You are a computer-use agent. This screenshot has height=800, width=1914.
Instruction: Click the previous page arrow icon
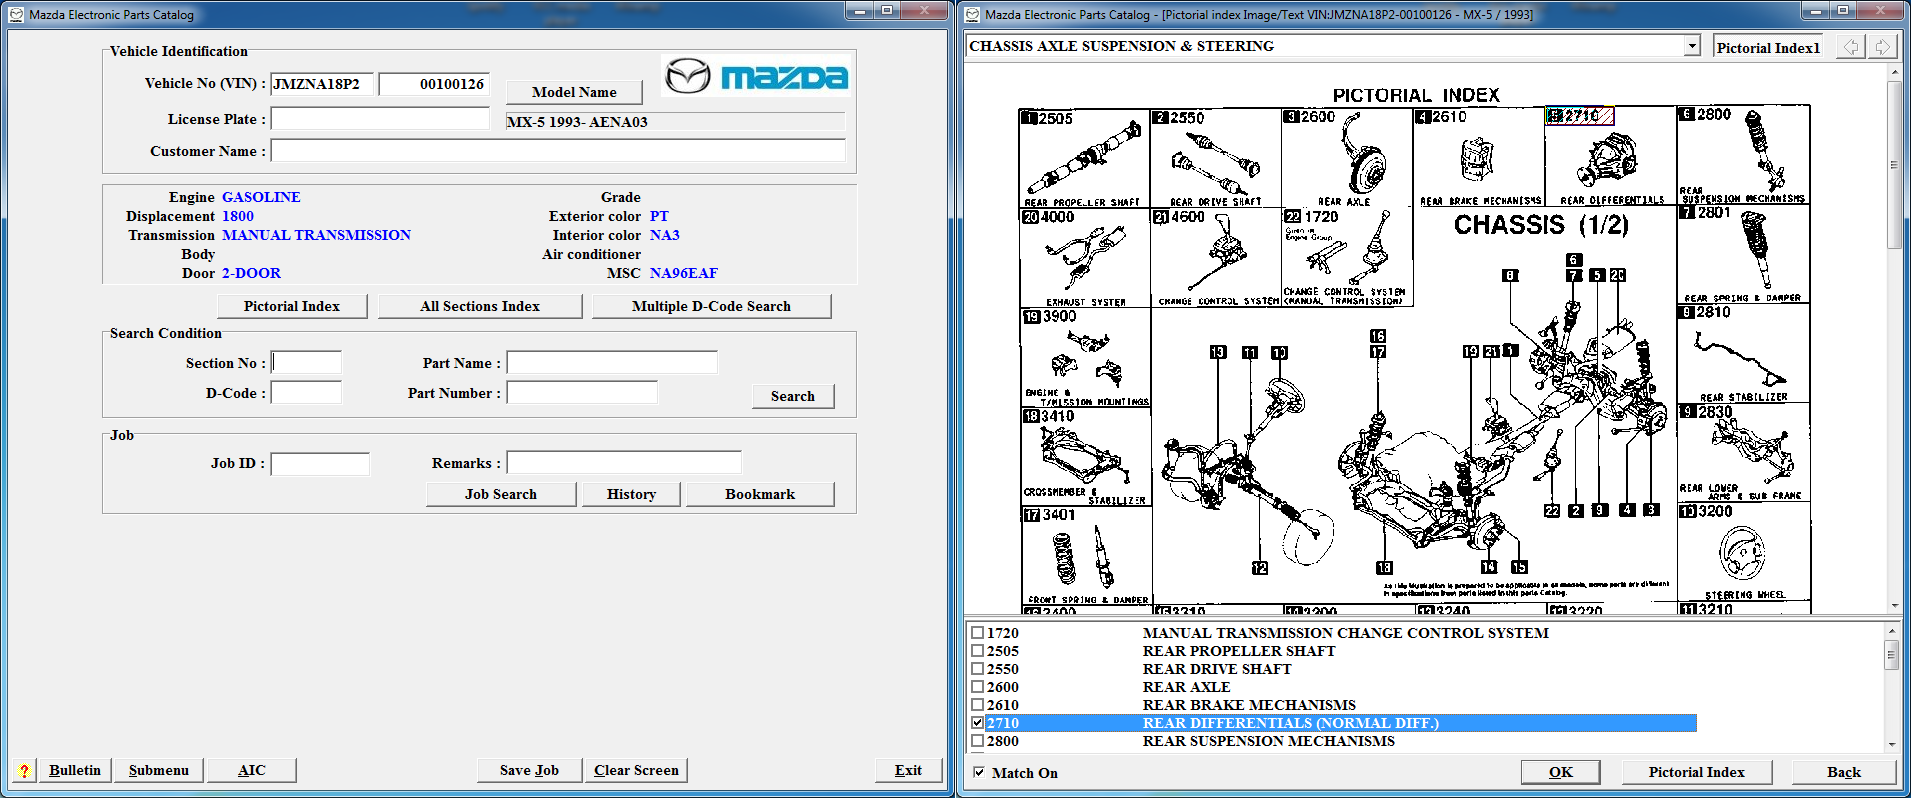click(x=1851, y=47)
